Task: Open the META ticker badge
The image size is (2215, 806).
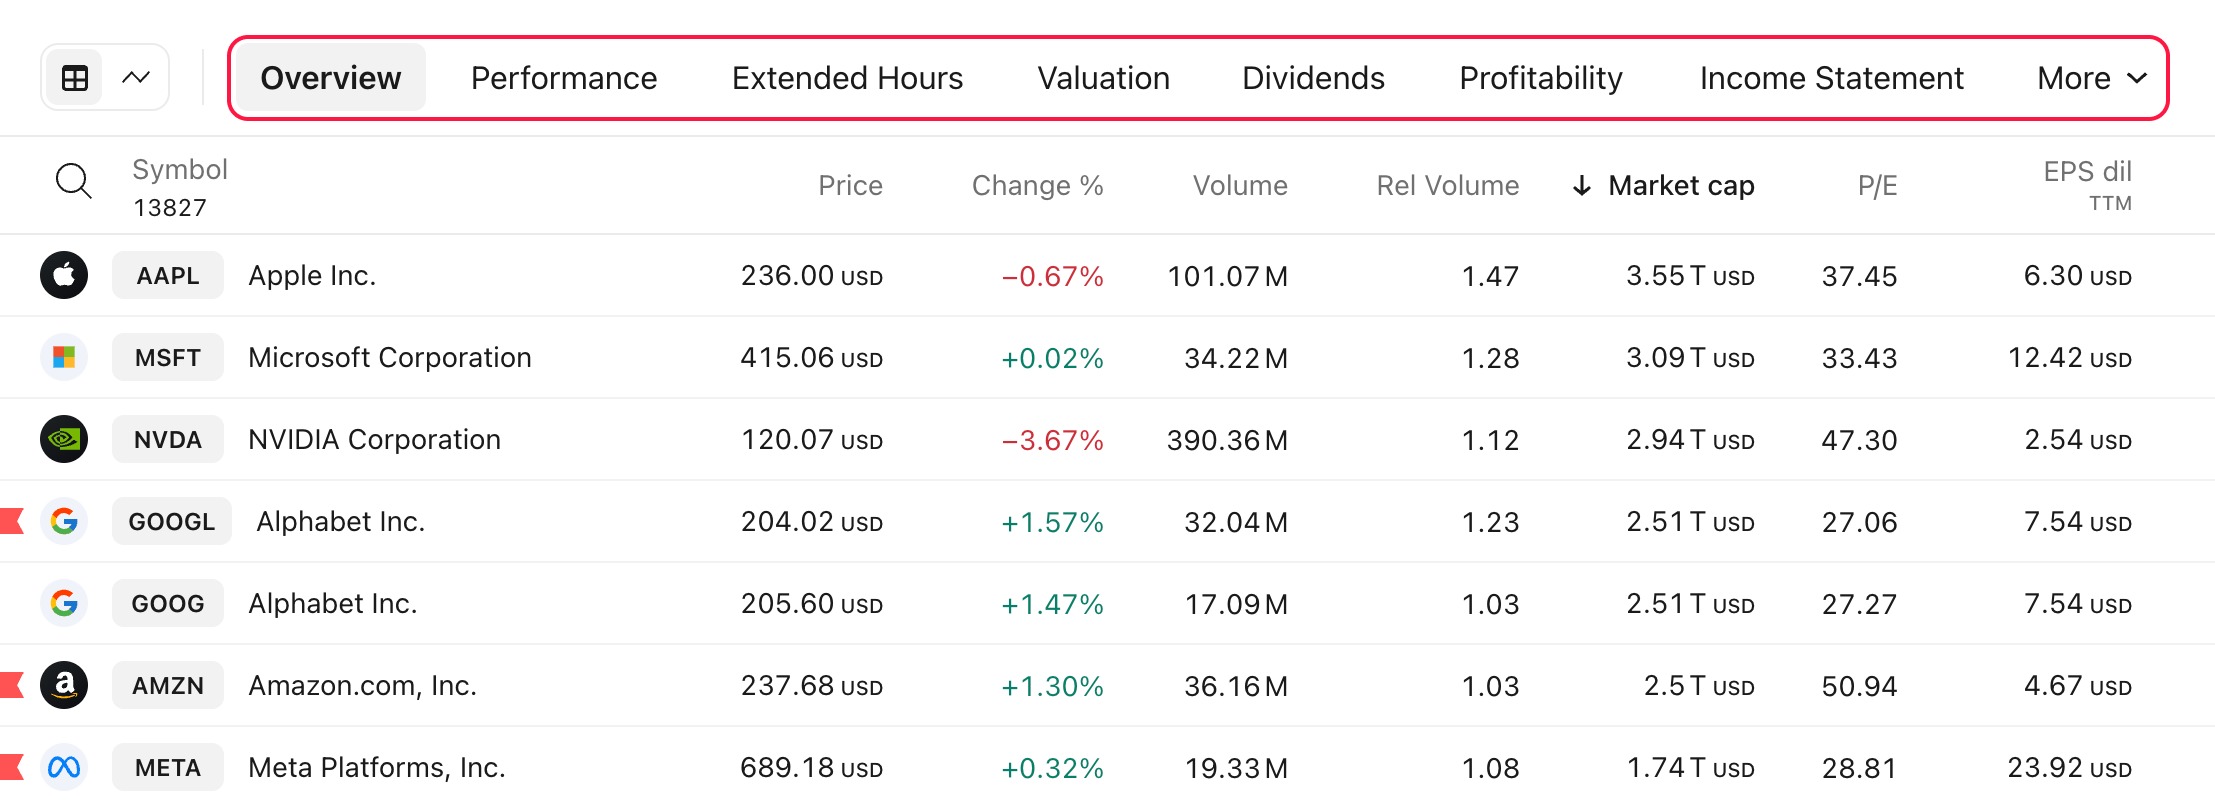Action: [x=168, y=767]
